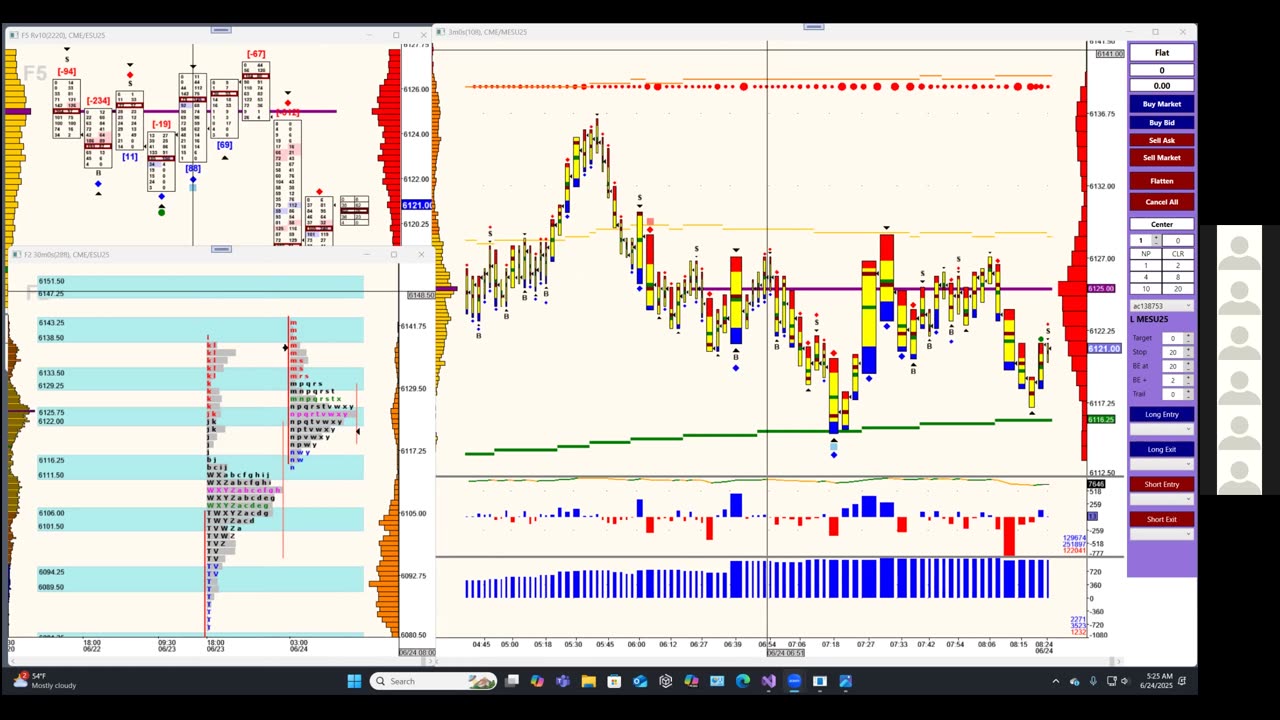Open Microsoft Edge from the taskbar
Image resolution: width=1280 pixels, height=720 pixels.
click(742, 681)
